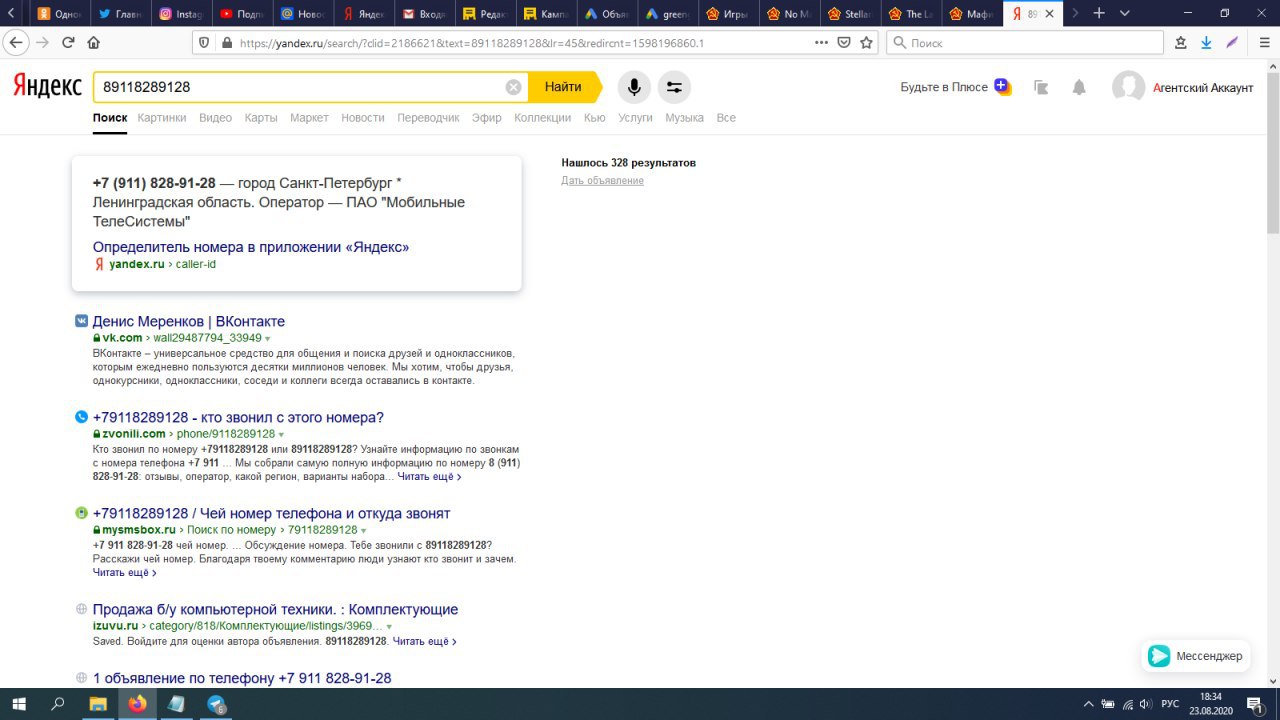Open the Windows notification center
This screenshot has width=1280, height=720.
tap(1256, 704)
